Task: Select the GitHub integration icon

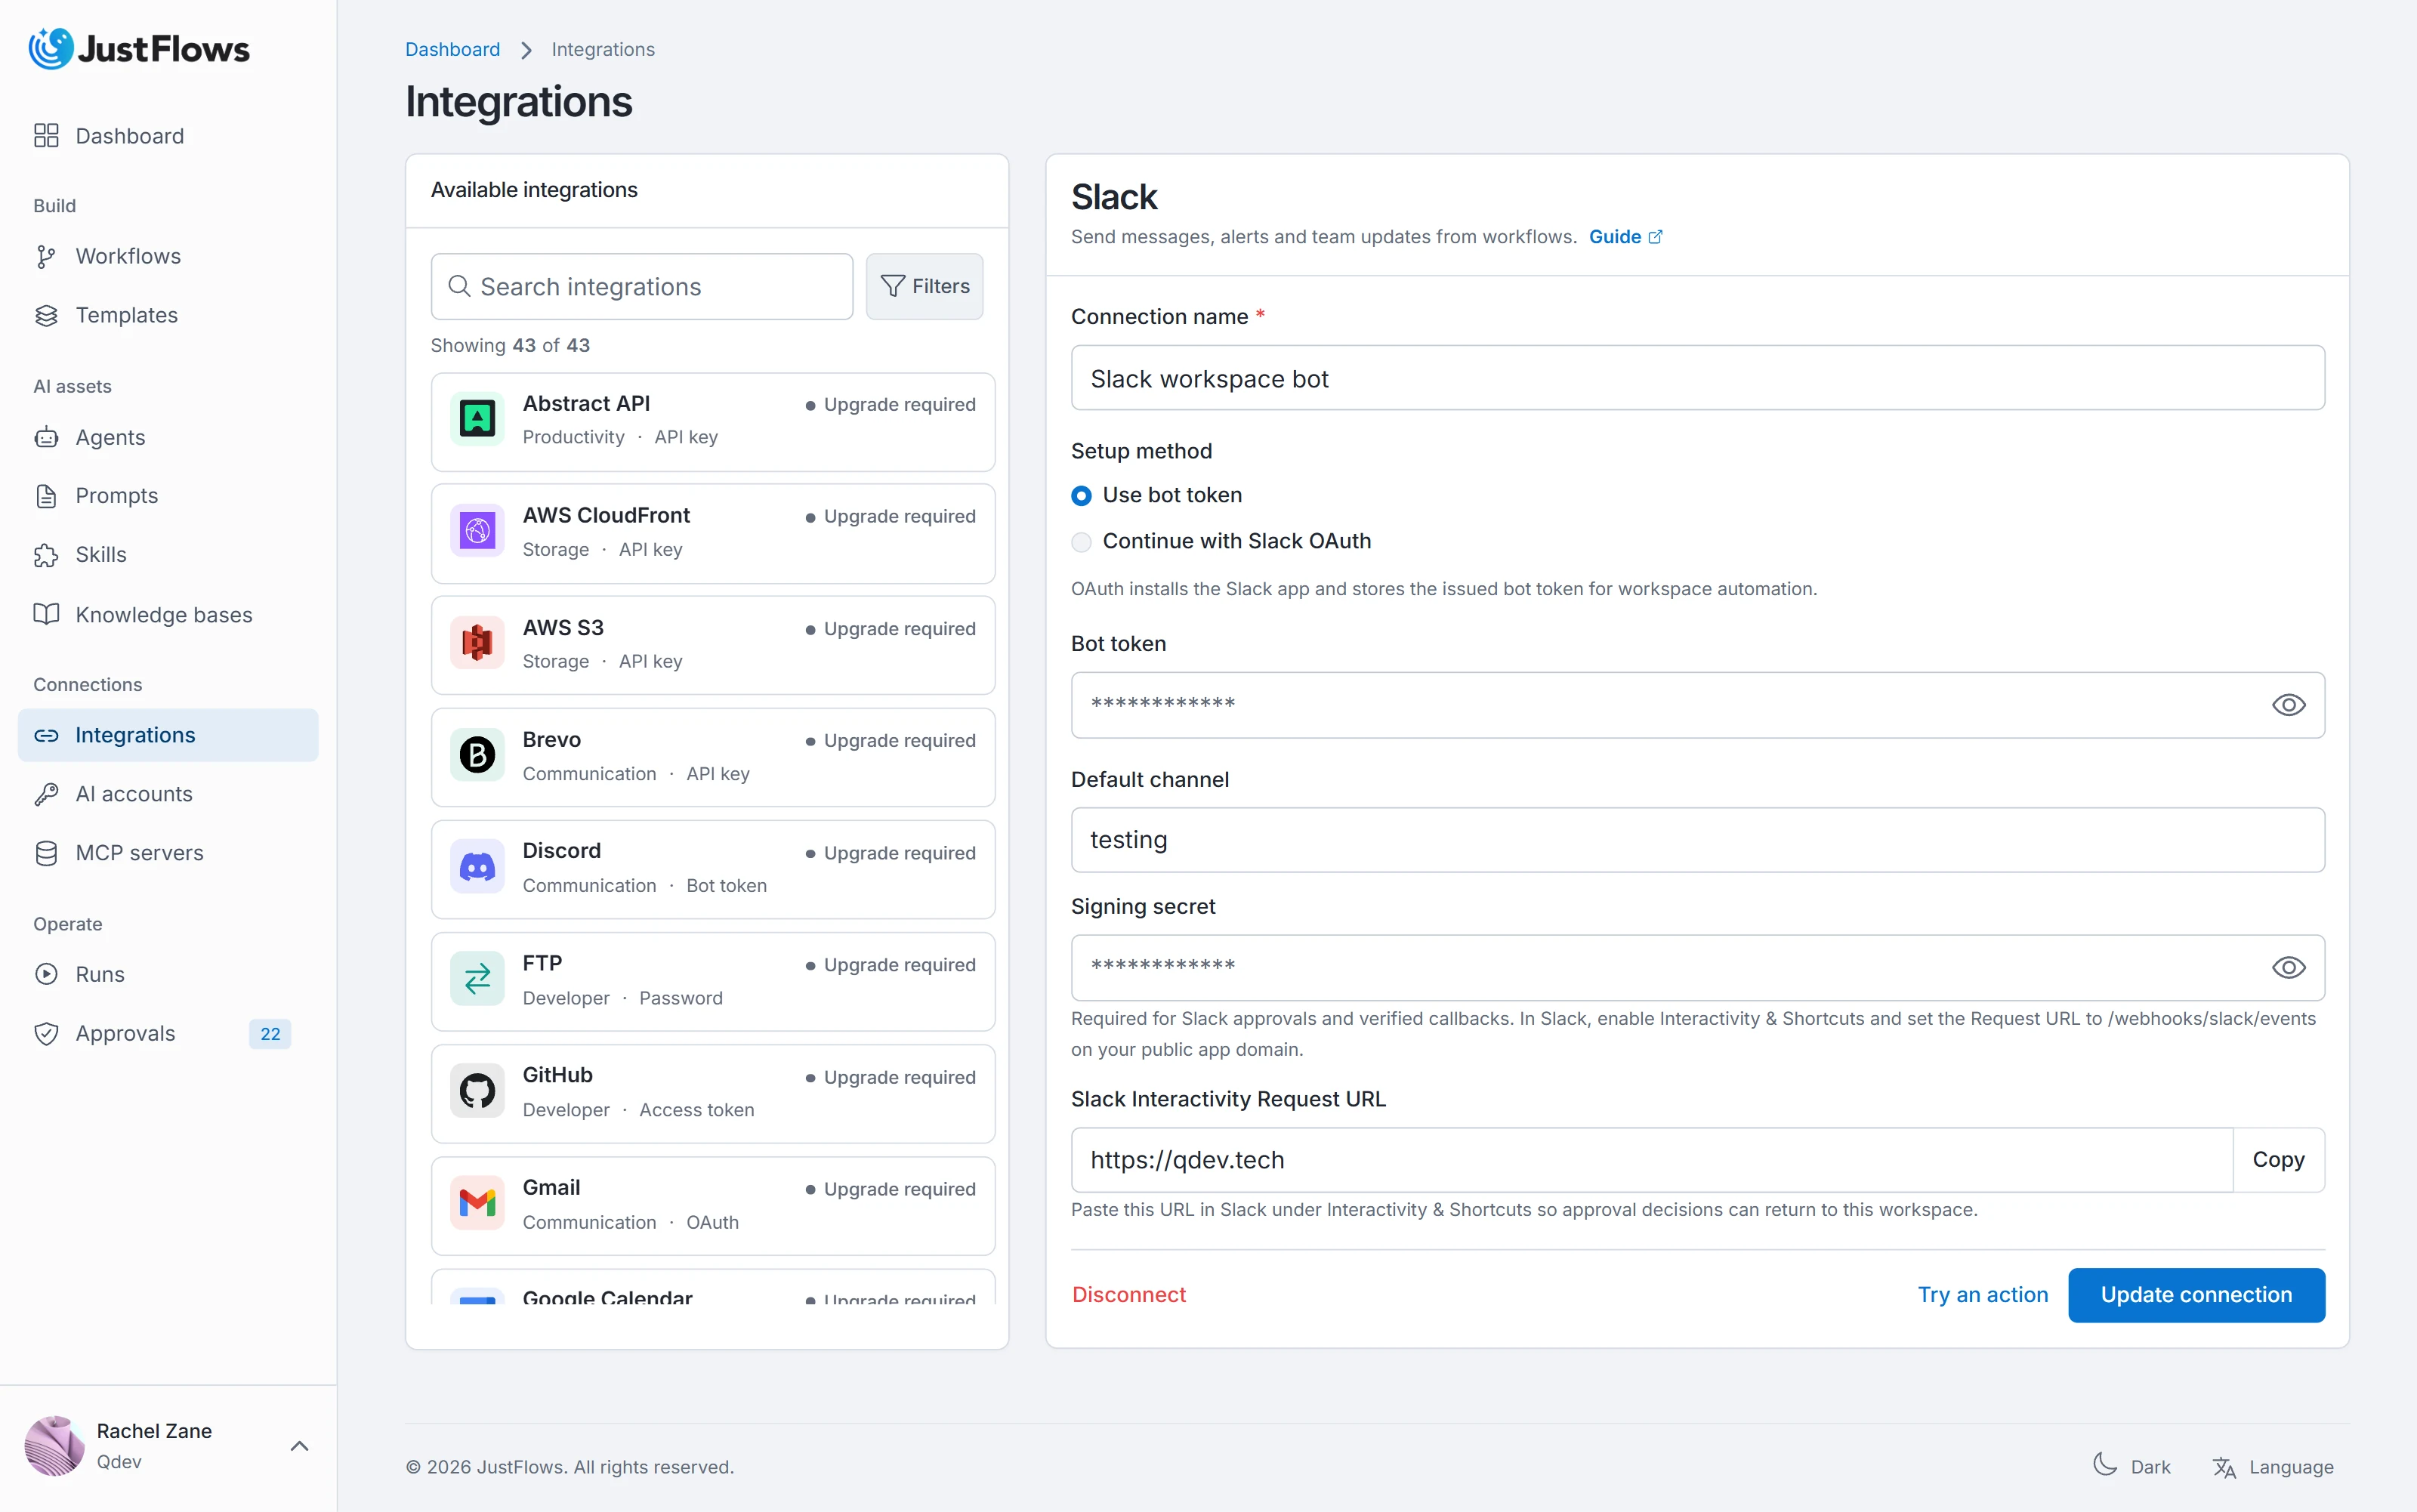Action: [x=477, y=1091]
